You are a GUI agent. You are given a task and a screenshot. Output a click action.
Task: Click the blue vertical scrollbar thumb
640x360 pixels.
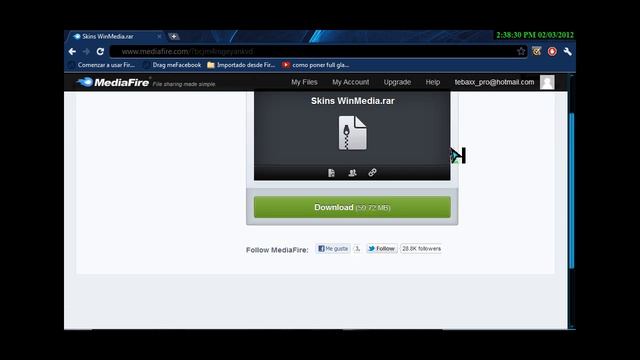coord(571,191)
